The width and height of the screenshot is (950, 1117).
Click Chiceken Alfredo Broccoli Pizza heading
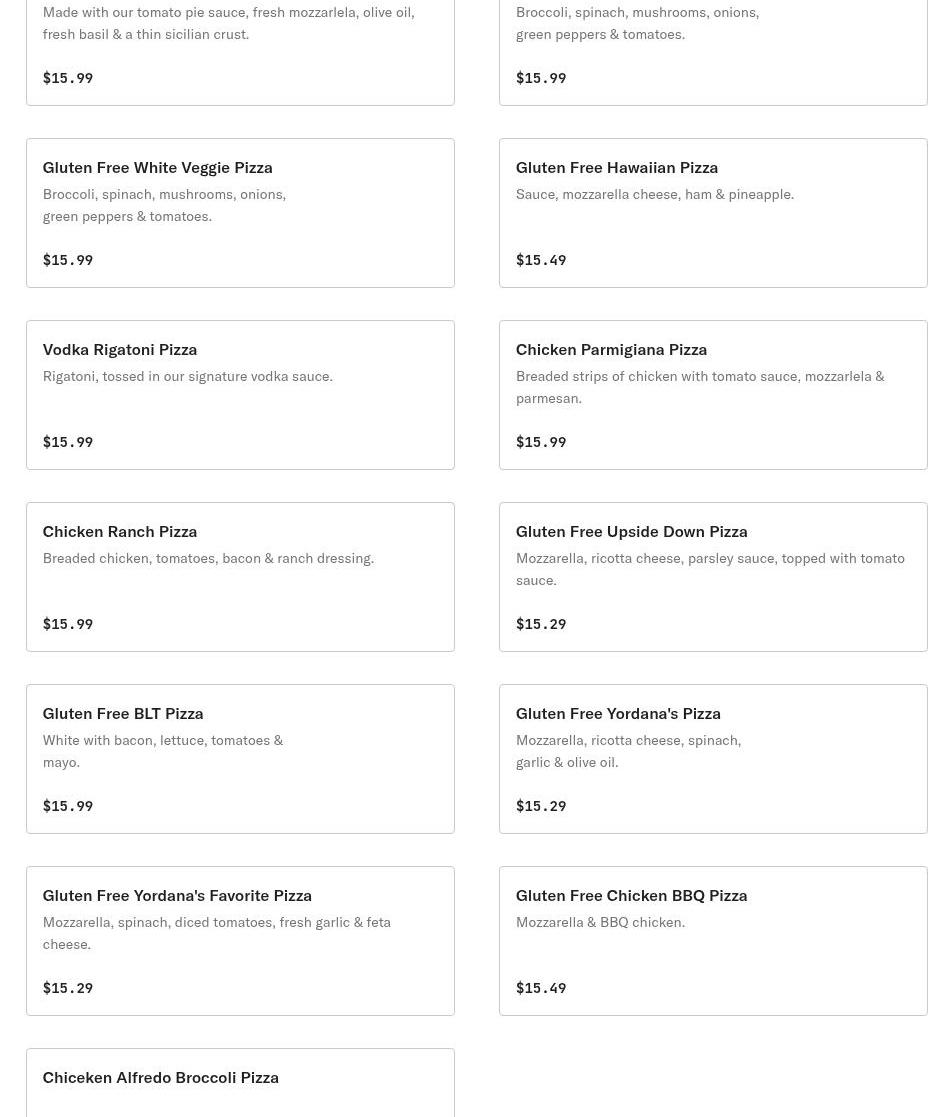pyautogui.click(x=160, y=1077)
